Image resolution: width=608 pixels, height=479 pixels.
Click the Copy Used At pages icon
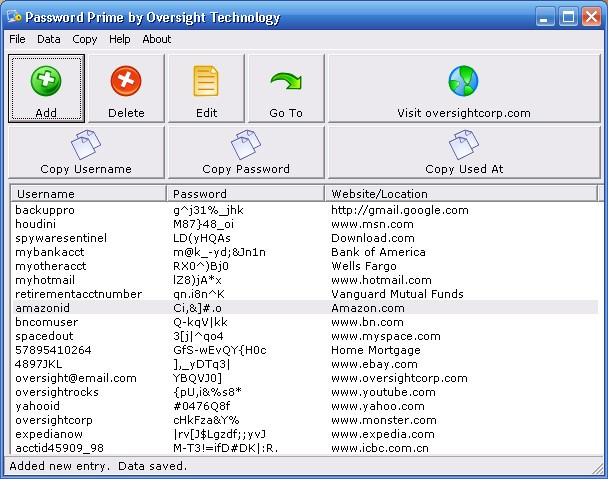point(464,145)
